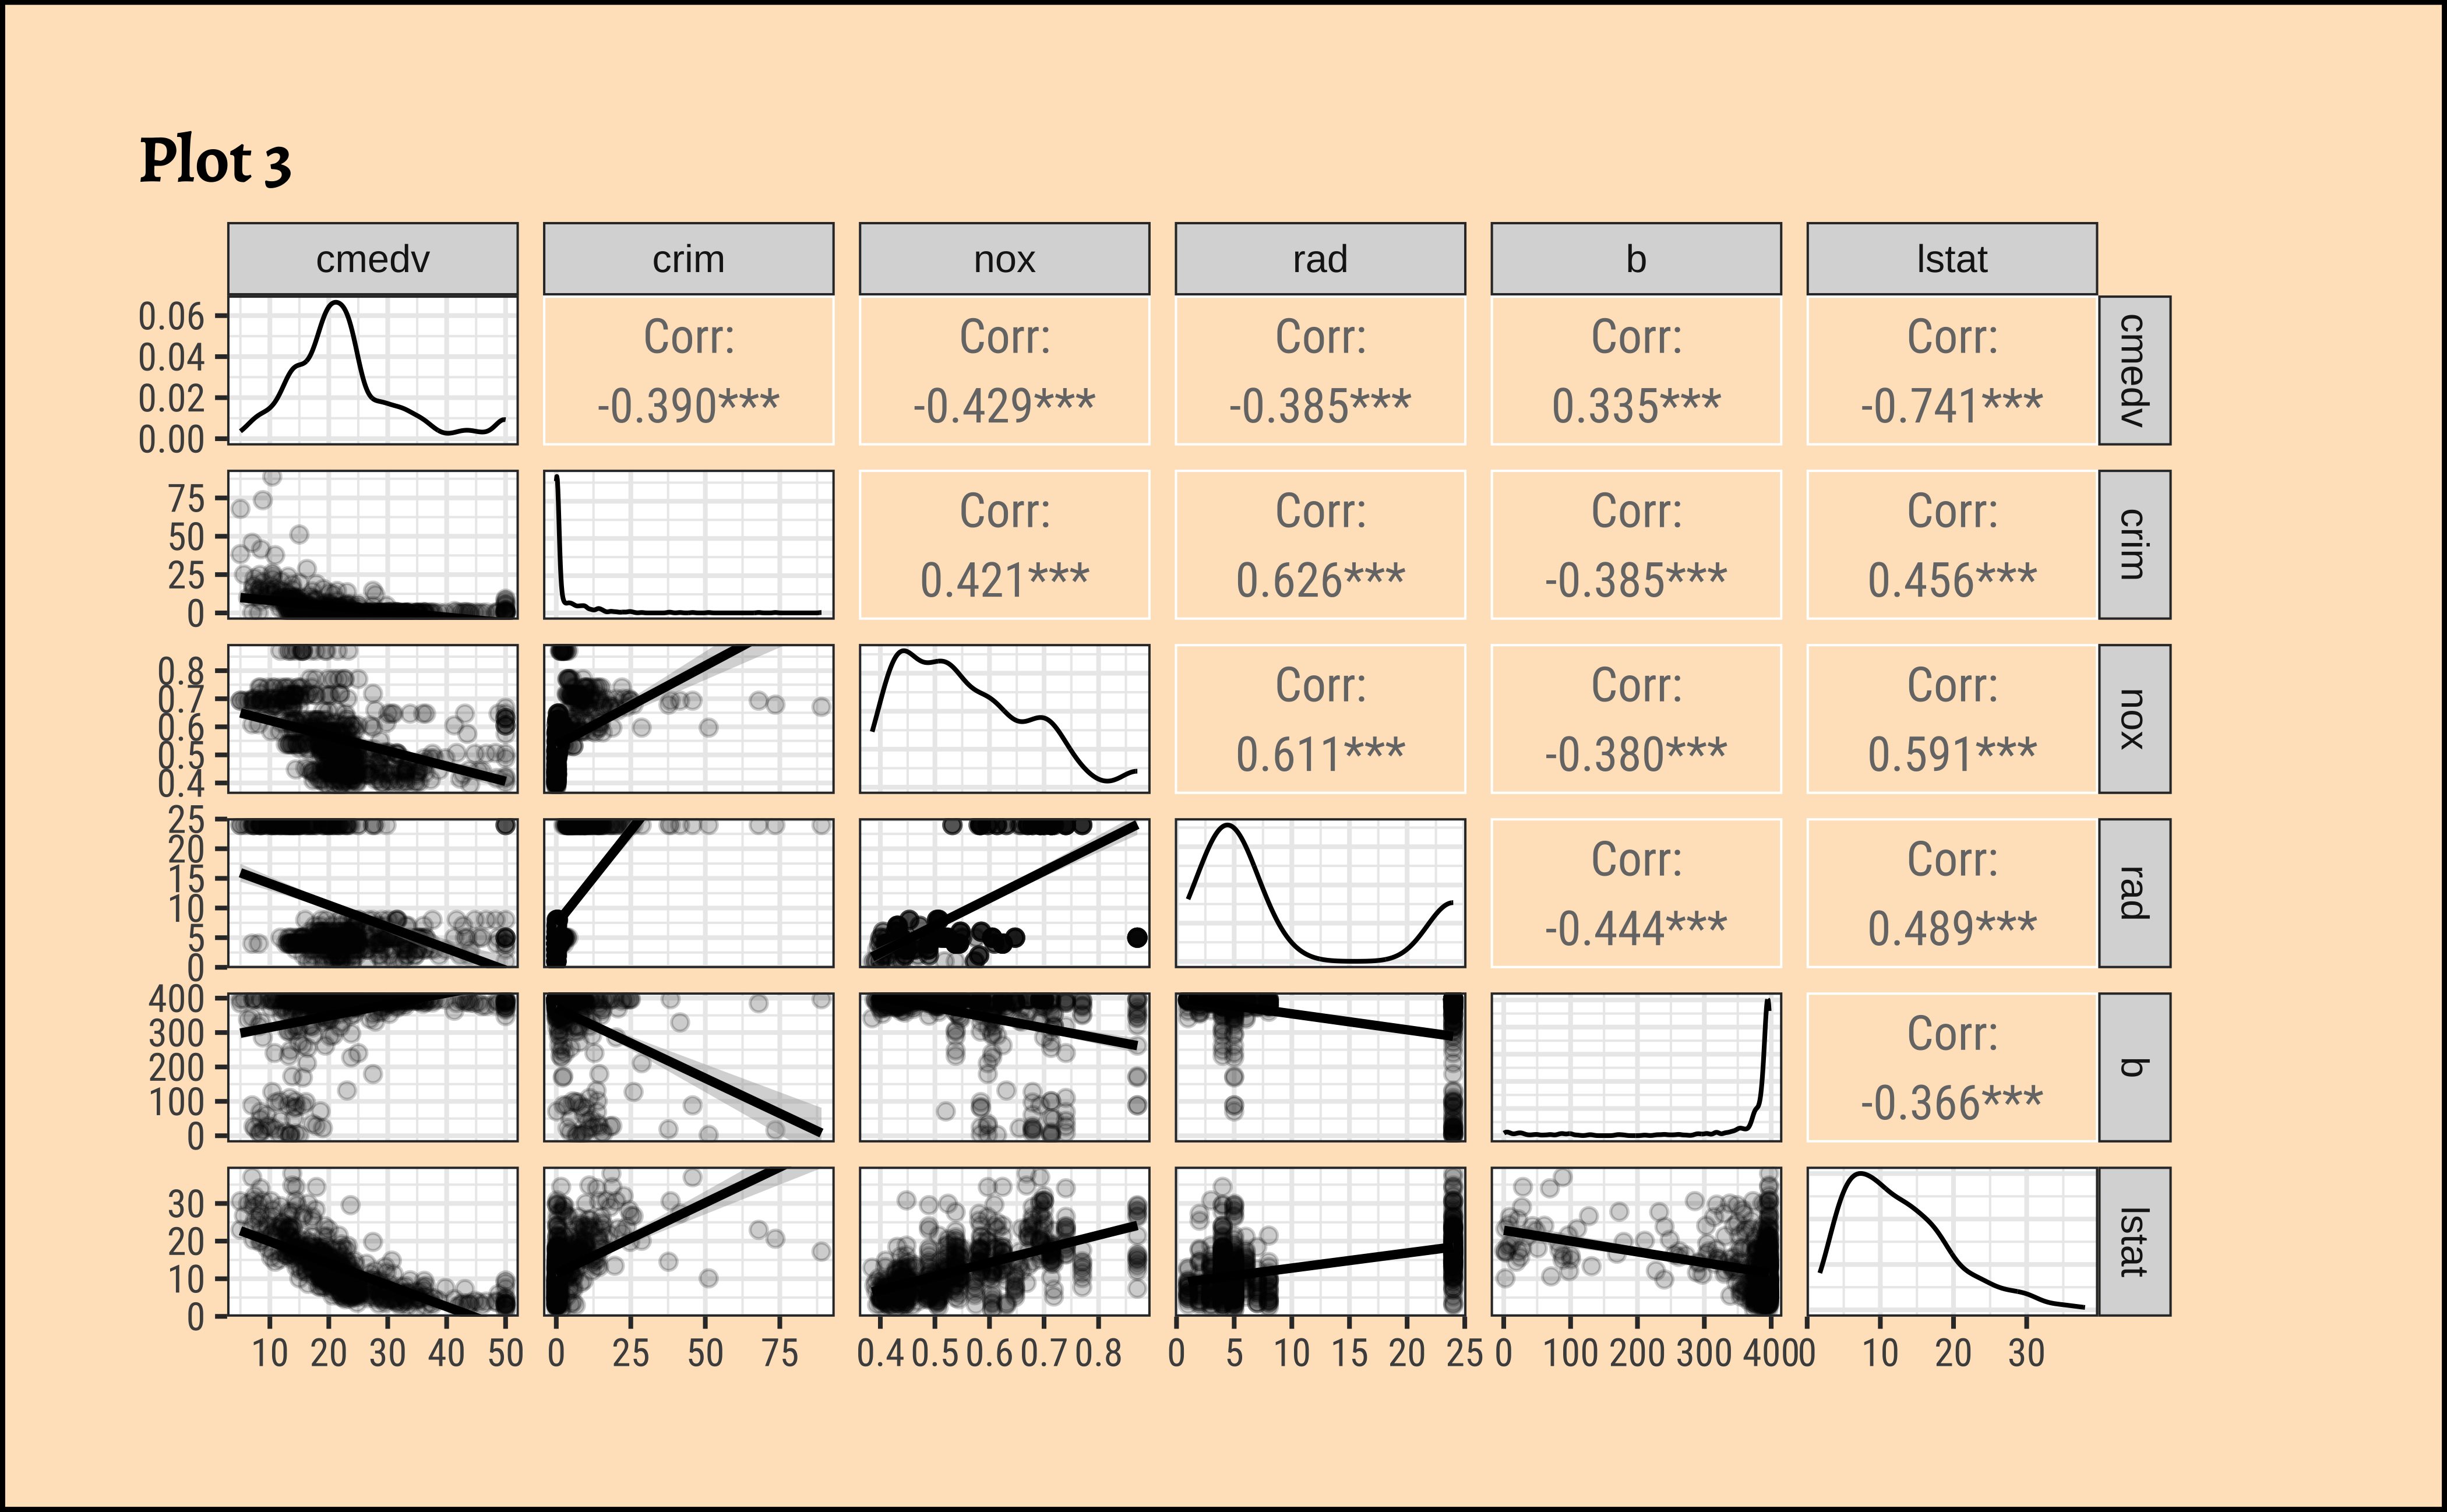Screen dimensions: 2447x1512
Task: Click the nox row label on right
Action: pos(2133,718)
